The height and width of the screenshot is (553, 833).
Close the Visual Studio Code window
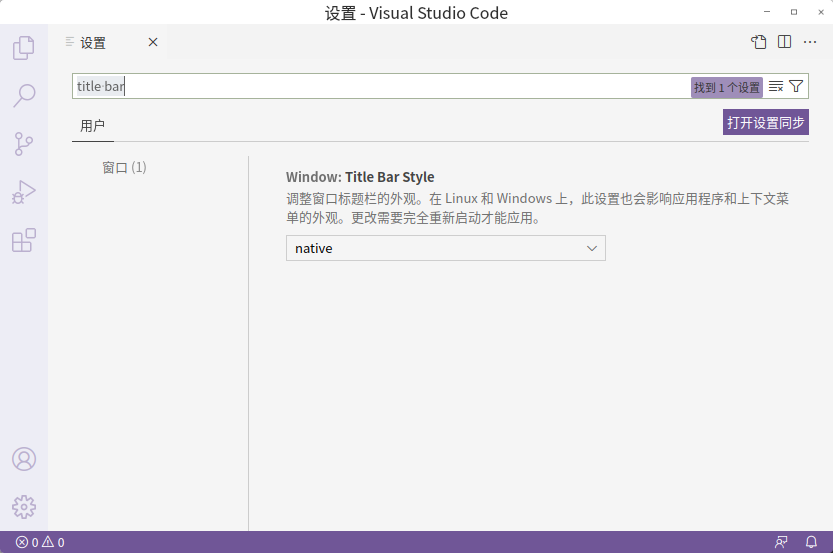click(x=821, y=12)
